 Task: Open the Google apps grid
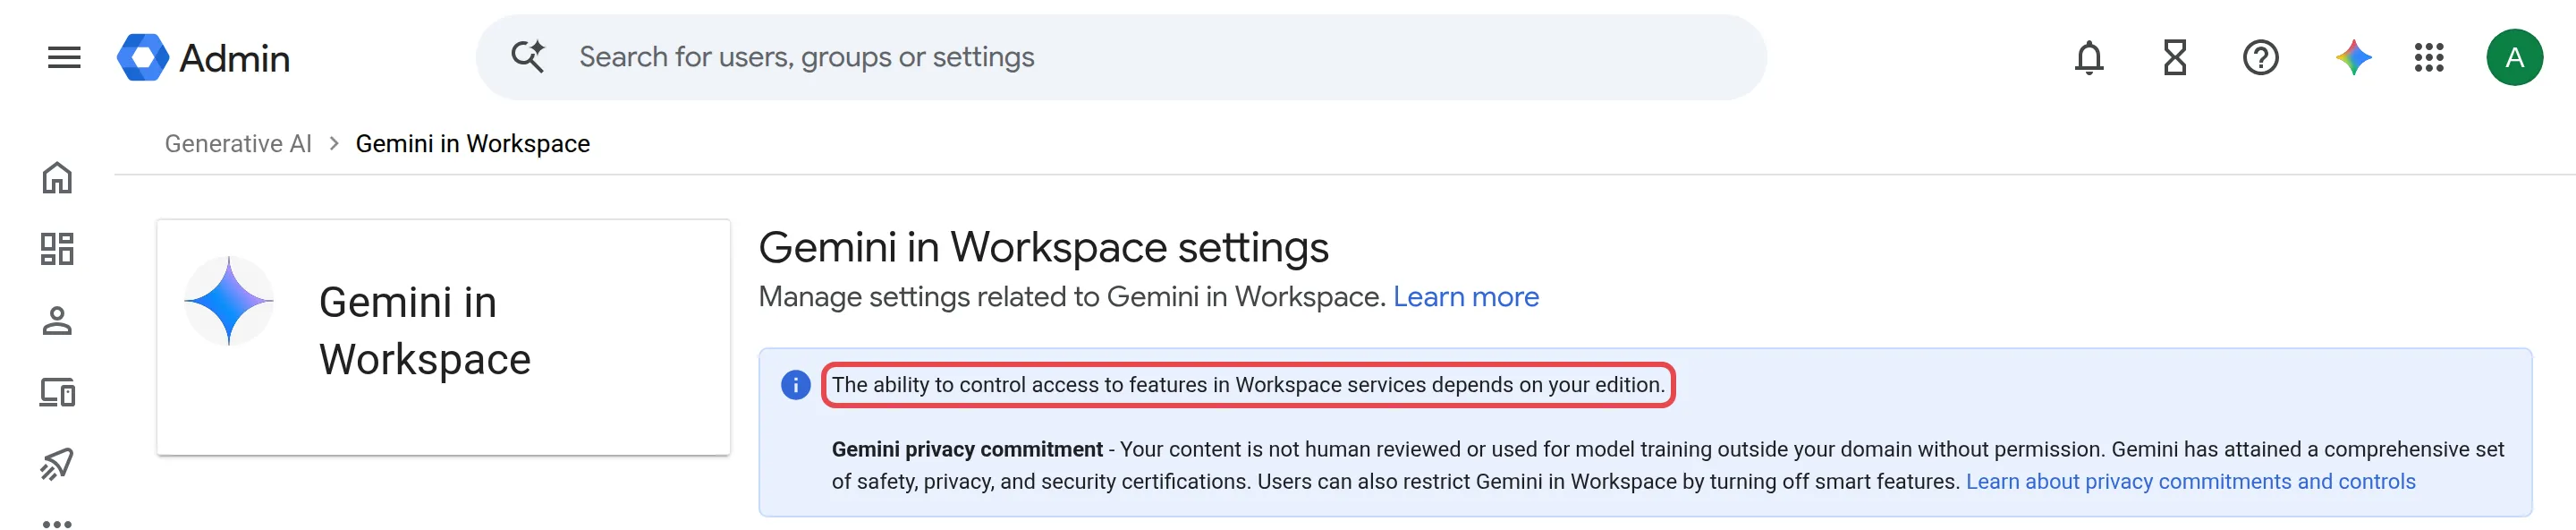pyautogui.click(x=2429, y=57)
